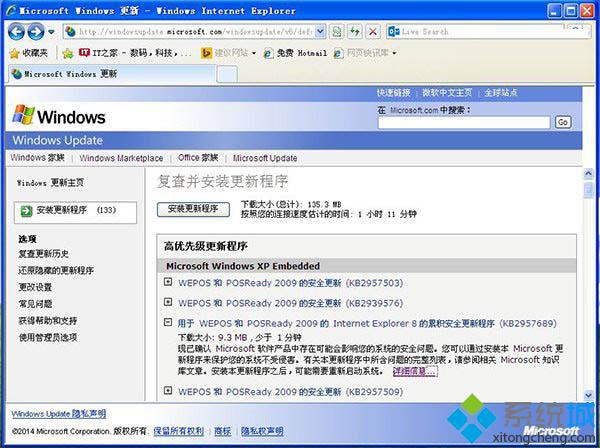Viewport: 600px width, 448px height.
Task: Click sidebar 安装更新程序 (133) link
Action: (76, 210)
